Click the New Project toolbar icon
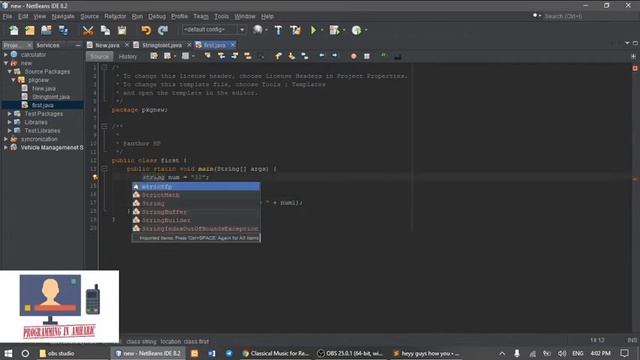This screenshot has height=360, width=640. click(30, 30)
